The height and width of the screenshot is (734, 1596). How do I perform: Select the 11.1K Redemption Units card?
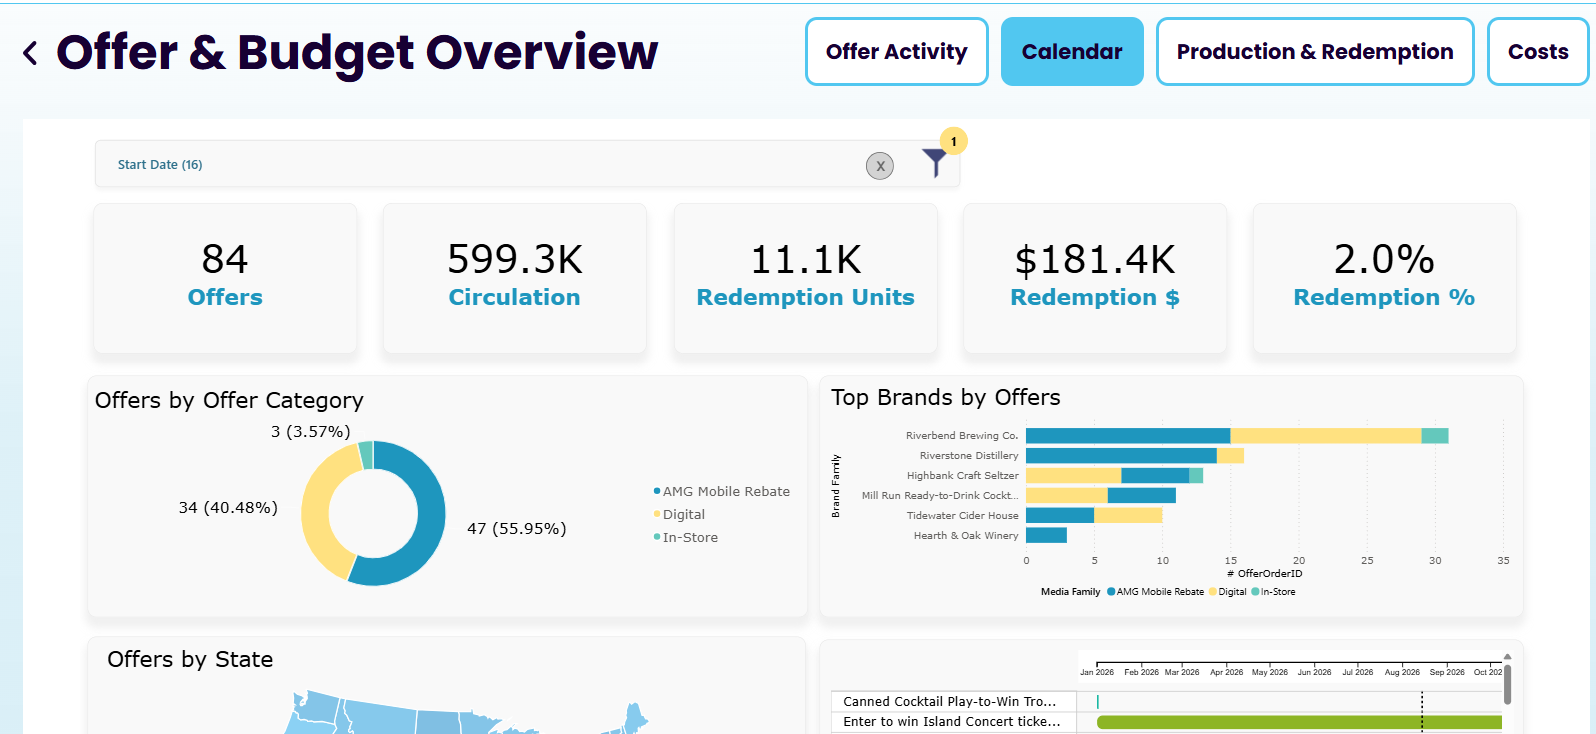coord(806,278)
